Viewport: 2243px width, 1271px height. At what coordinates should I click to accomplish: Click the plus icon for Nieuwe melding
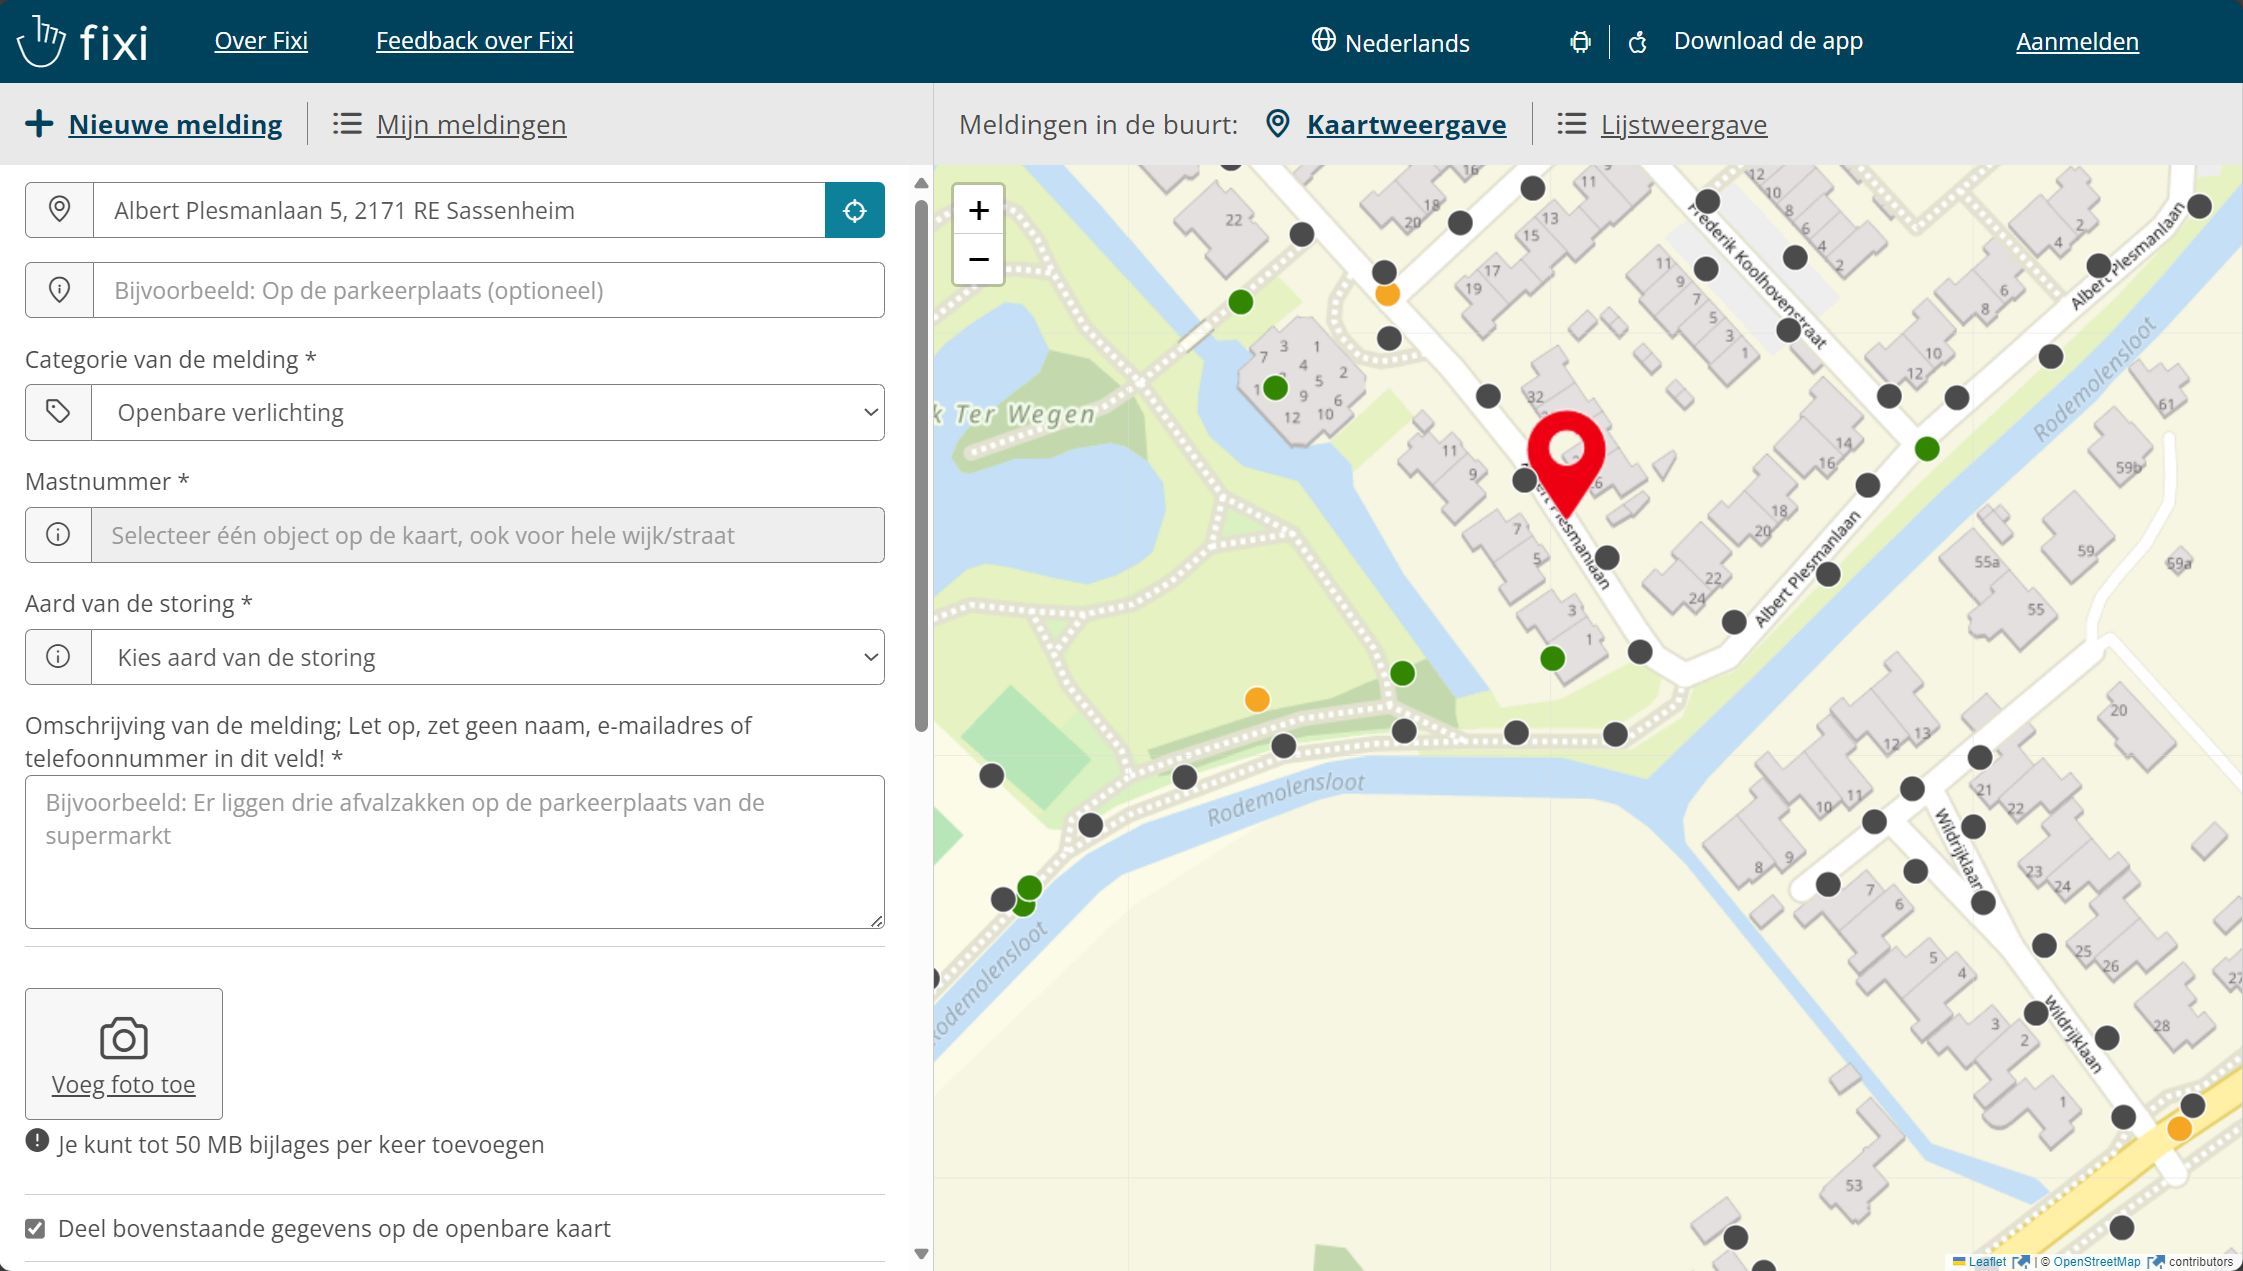pyautogui.click(x=39, y=124)
